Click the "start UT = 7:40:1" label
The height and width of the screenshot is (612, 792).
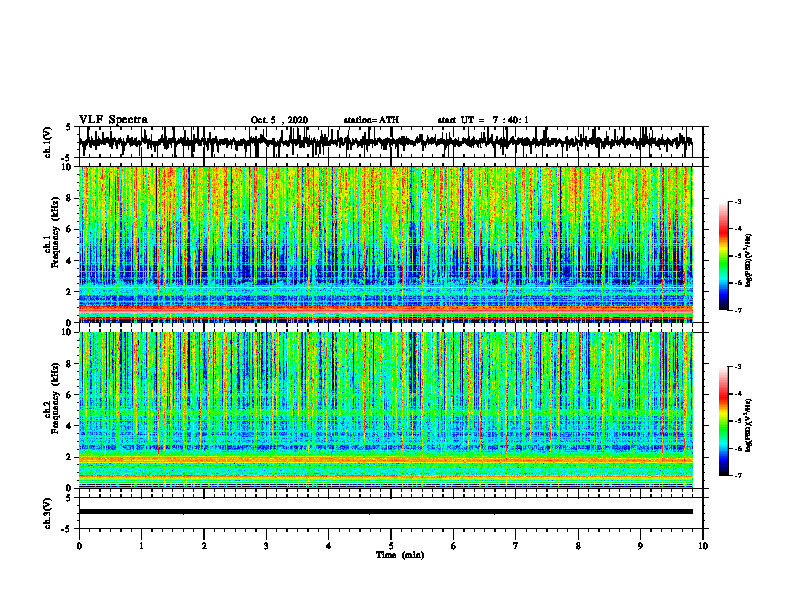(x=483, y=120)
